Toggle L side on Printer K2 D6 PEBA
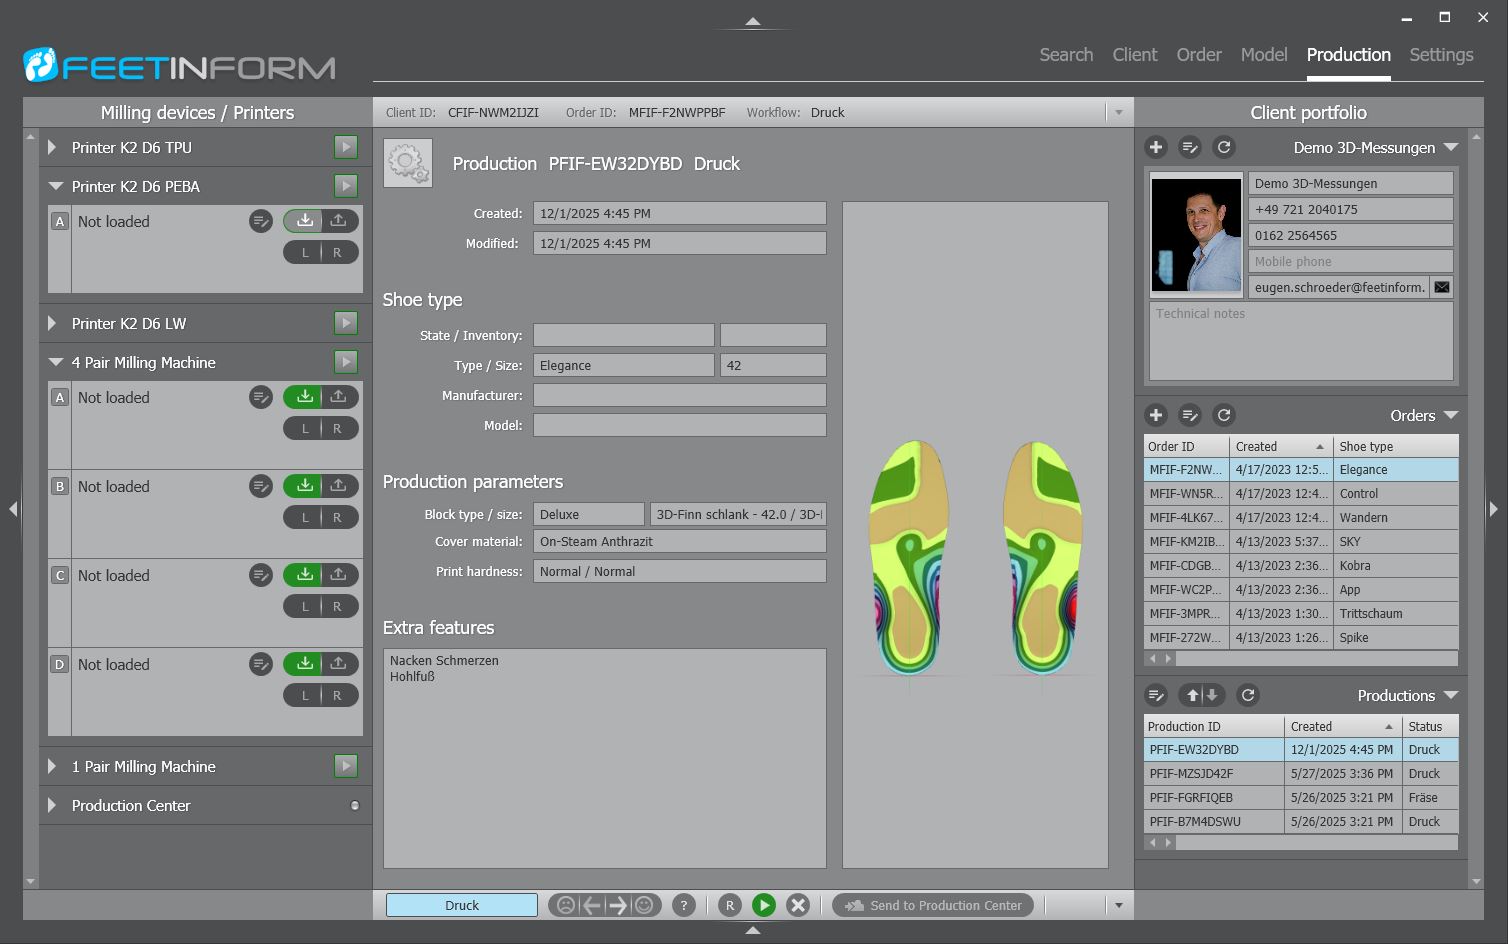1508x944 pixels. pos(305,252)
